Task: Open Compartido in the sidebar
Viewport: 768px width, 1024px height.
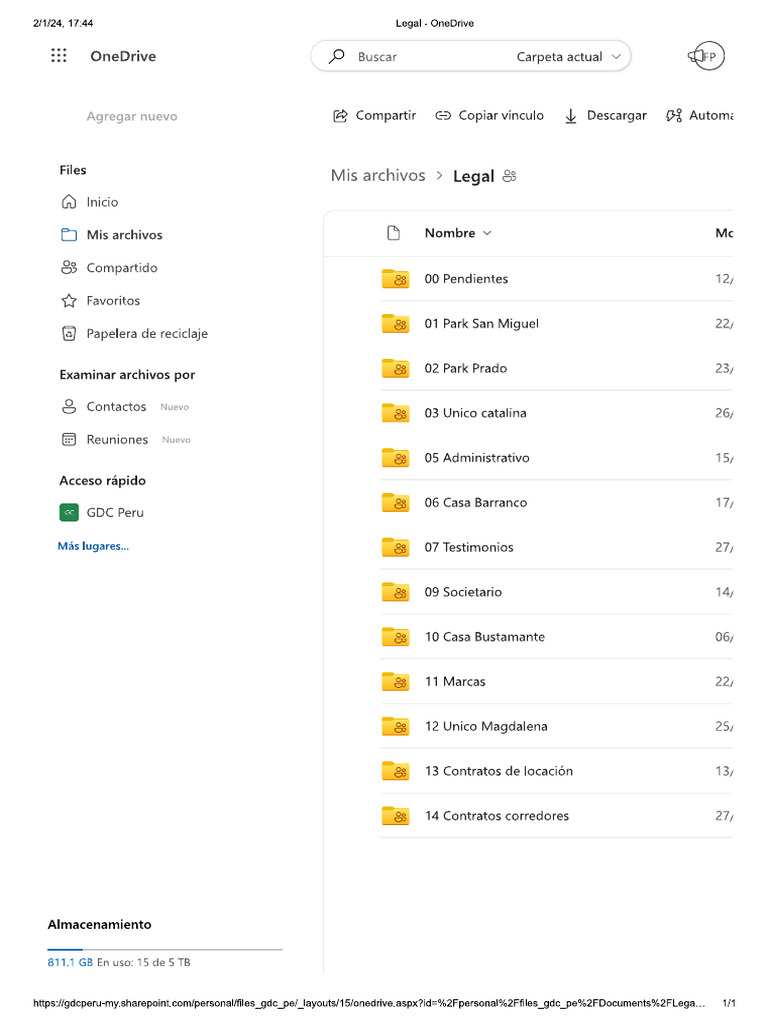Action: (122, 268)
